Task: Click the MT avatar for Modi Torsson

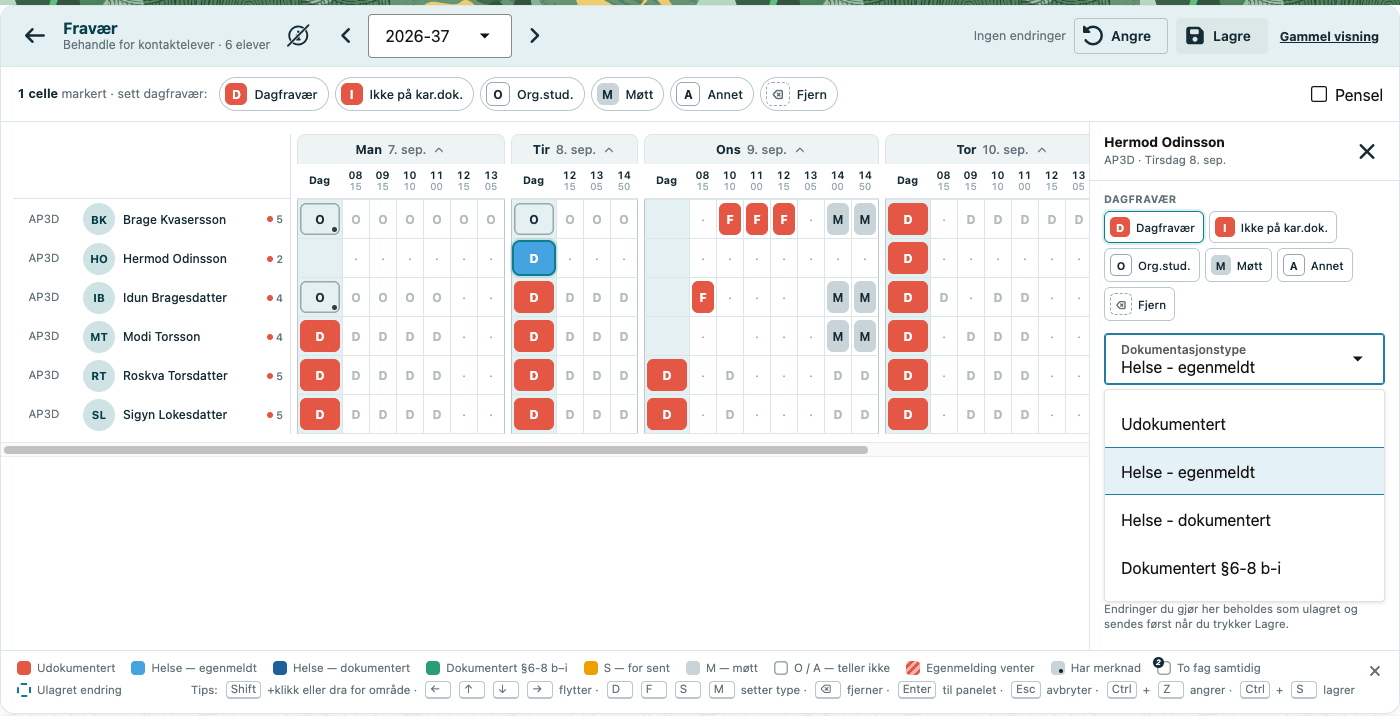Action: 99,337
